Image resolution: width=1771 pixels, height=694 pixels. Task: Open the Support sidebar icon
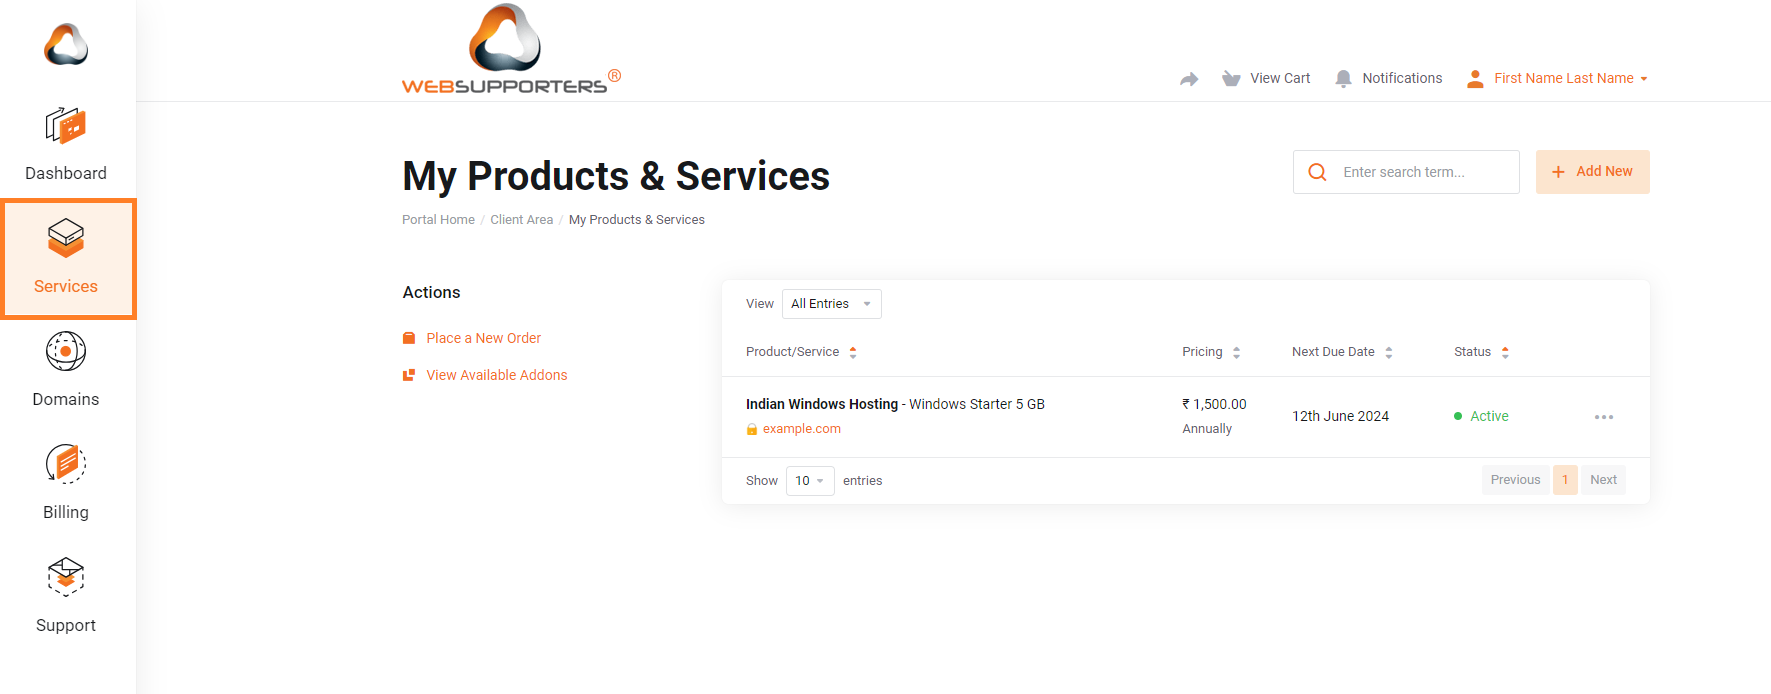click(x=66, y=578)
